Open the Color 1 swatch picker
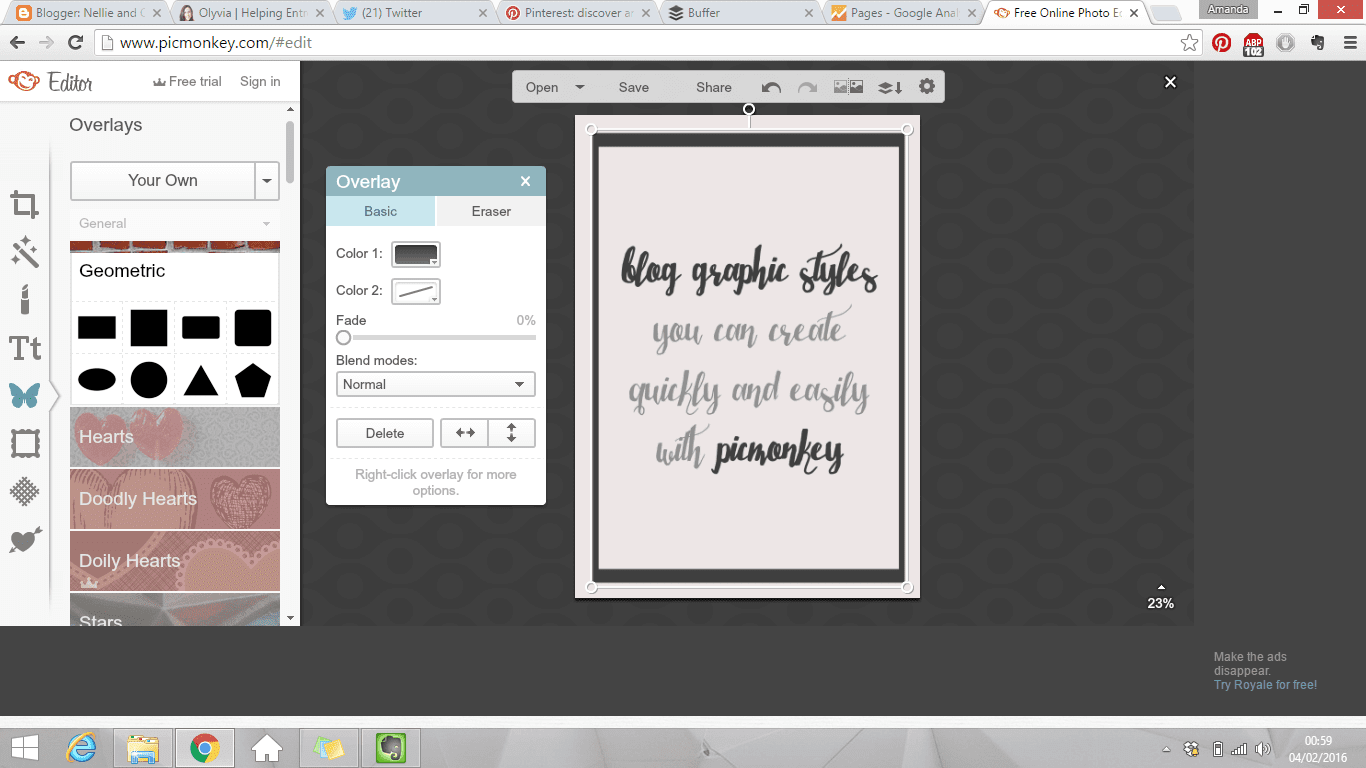 (x=416, y=254)
